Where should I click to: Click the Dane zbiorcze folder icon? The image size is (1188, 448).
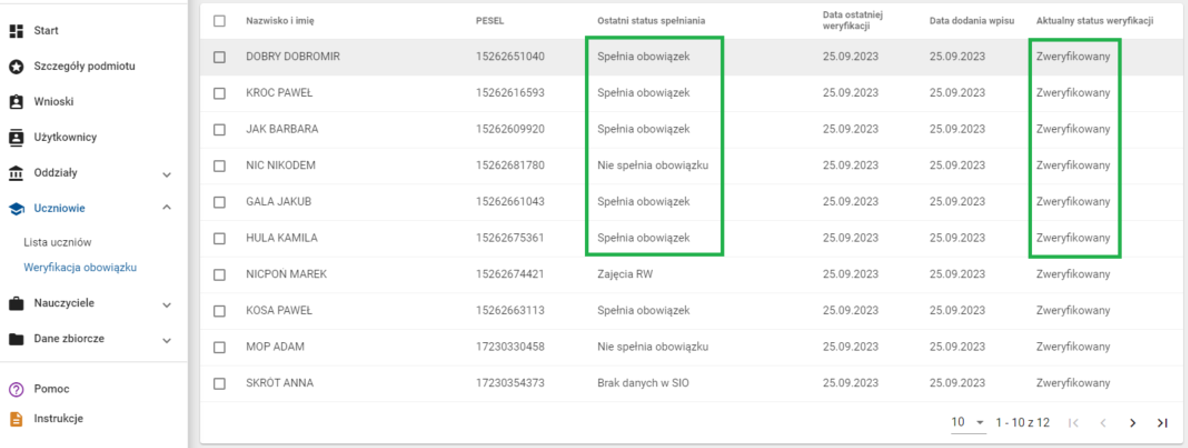pos(16,338)
